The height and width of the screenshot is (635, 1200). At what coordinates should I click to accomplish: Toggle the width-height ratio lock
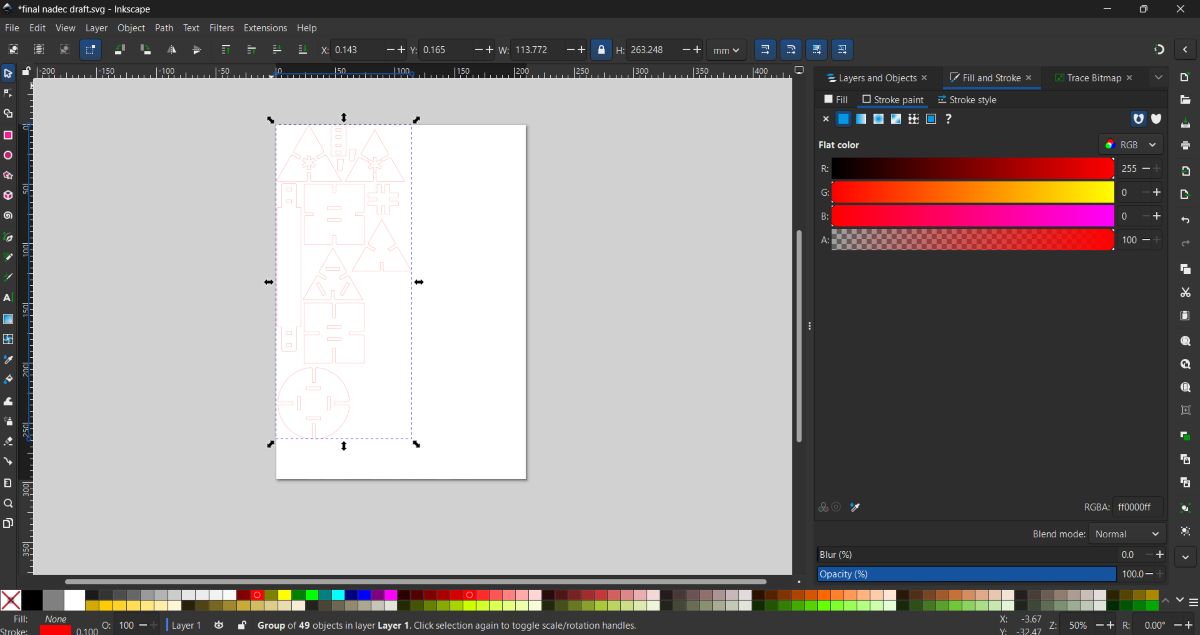(601, 50)
